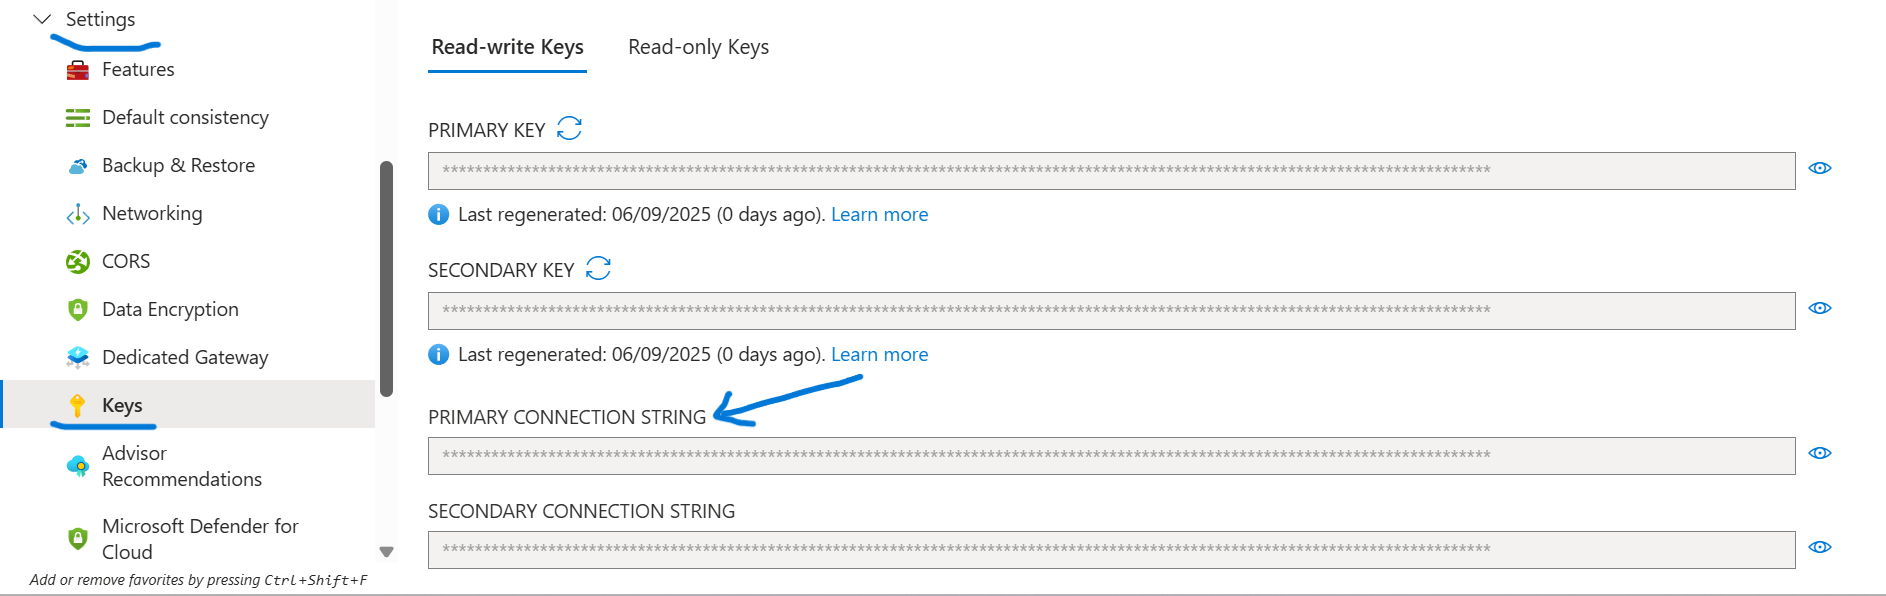1886x596 pixels.
Task: Open Learn more link under primary key
Action: 879,214
